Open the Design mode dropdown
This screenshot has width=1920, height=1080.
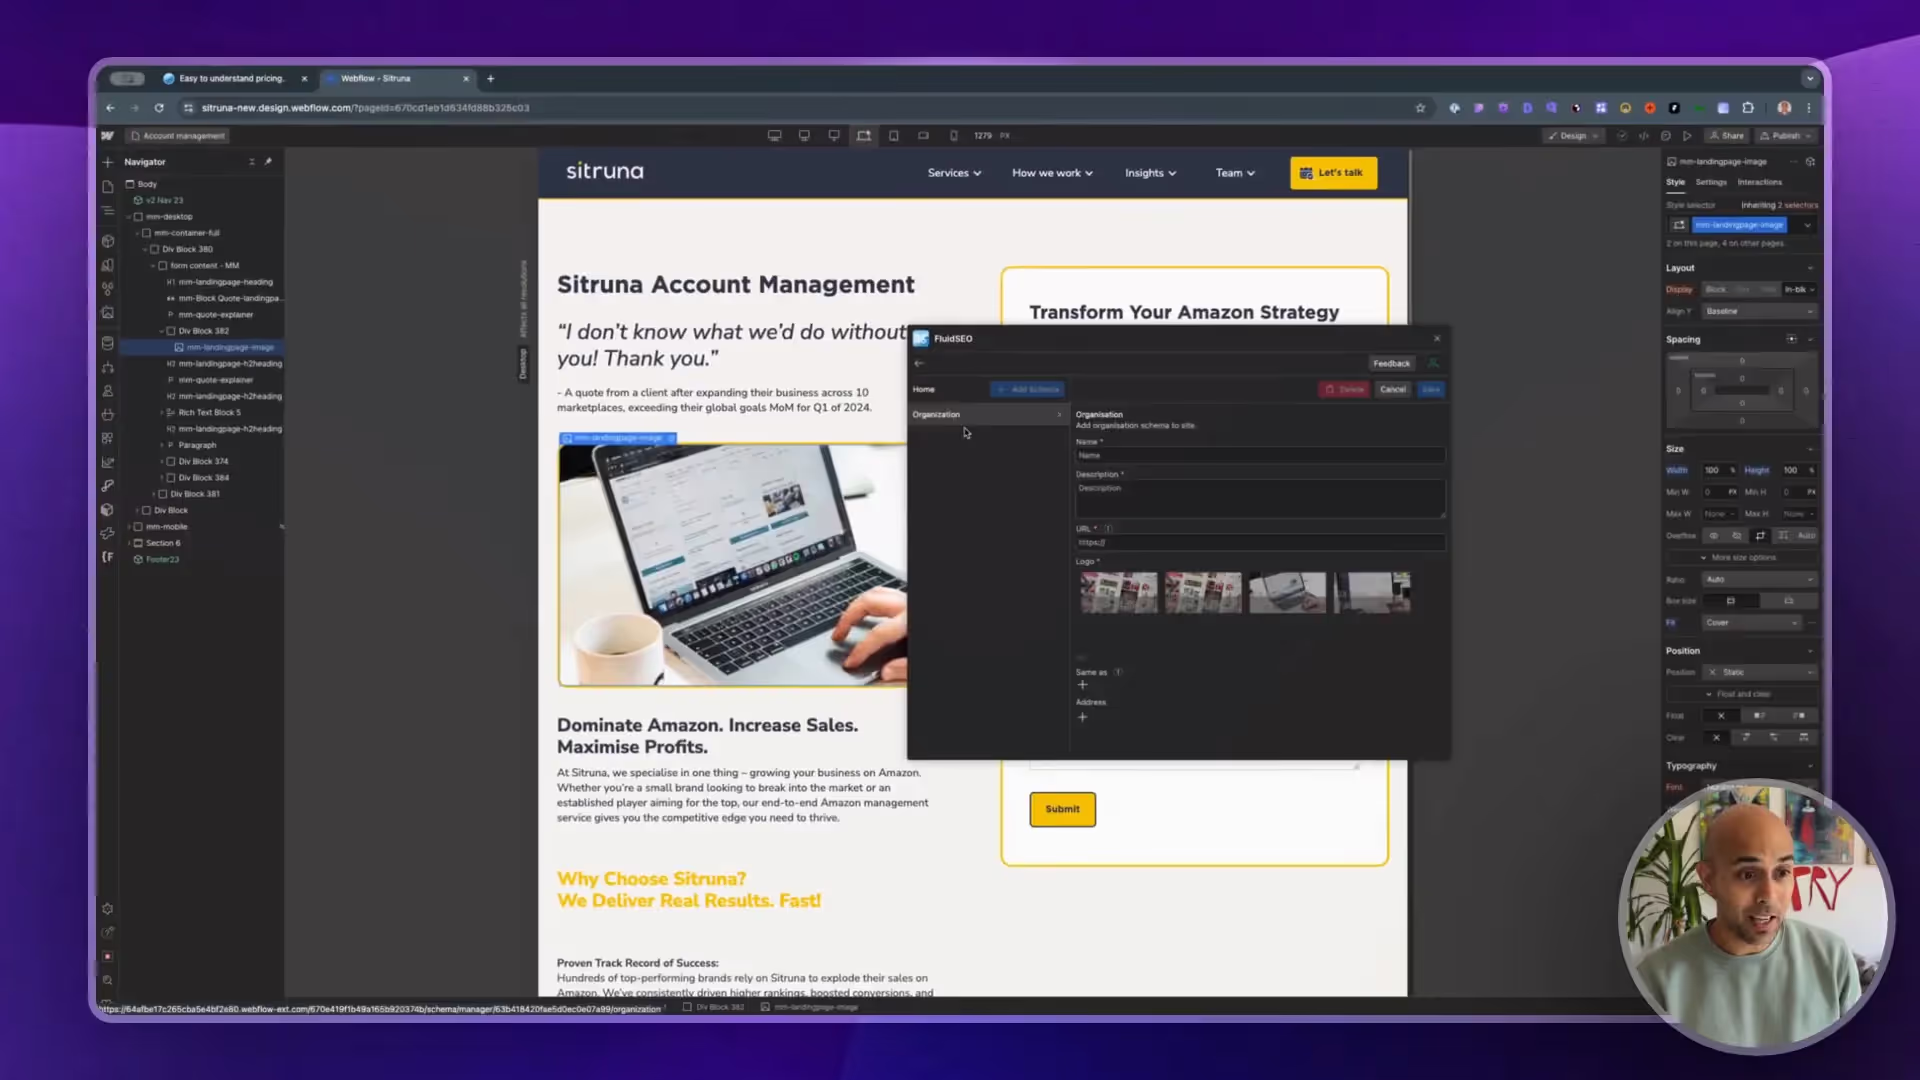pos(1575,136)
